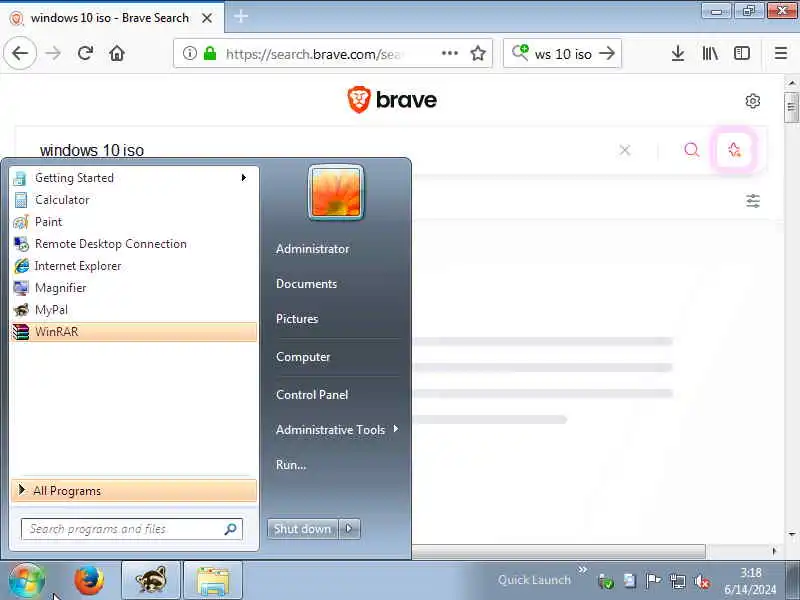The width and height of the screenshot is (800, 600).
Task: Show site information icon in address bar
Action: click(189, 53)
